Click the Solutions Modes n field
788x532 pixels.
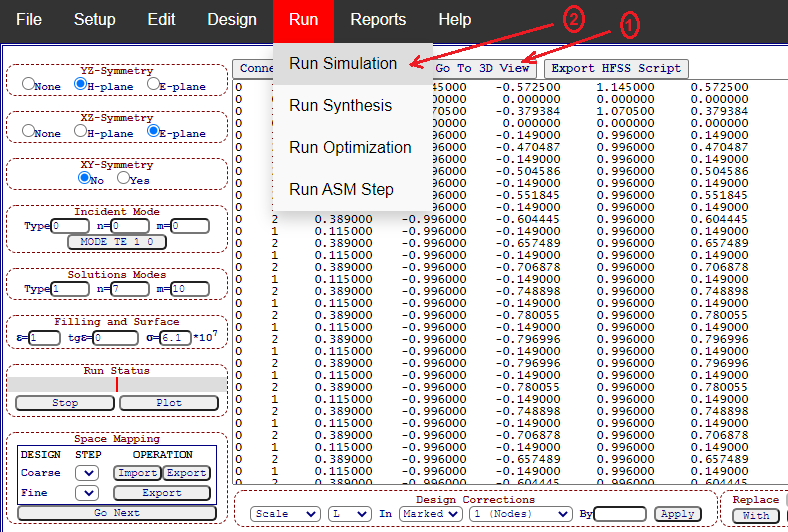click(x=131, y=289)
